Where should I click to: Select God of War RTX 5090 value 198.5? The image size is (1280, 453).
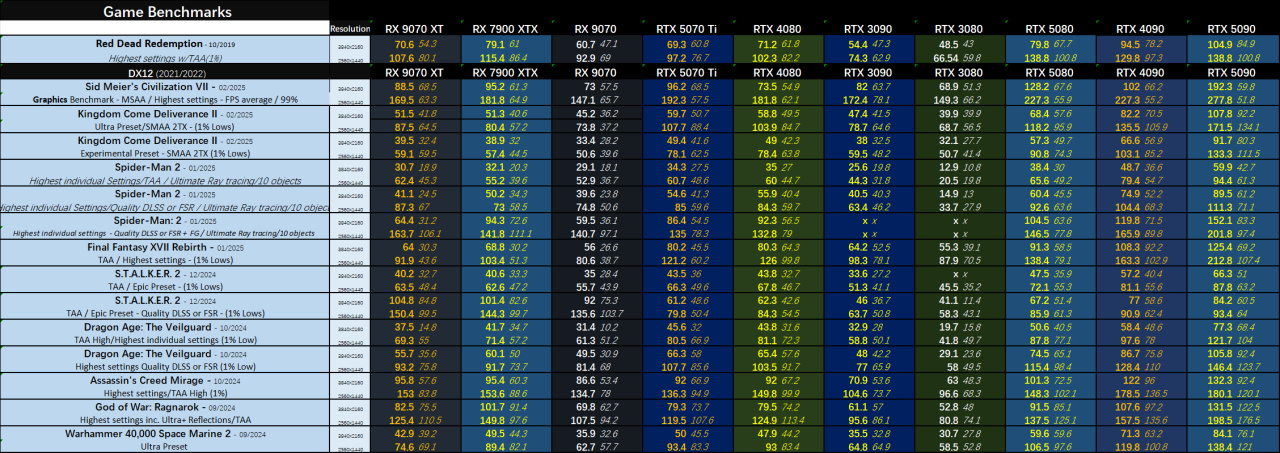coord(1219,421)
